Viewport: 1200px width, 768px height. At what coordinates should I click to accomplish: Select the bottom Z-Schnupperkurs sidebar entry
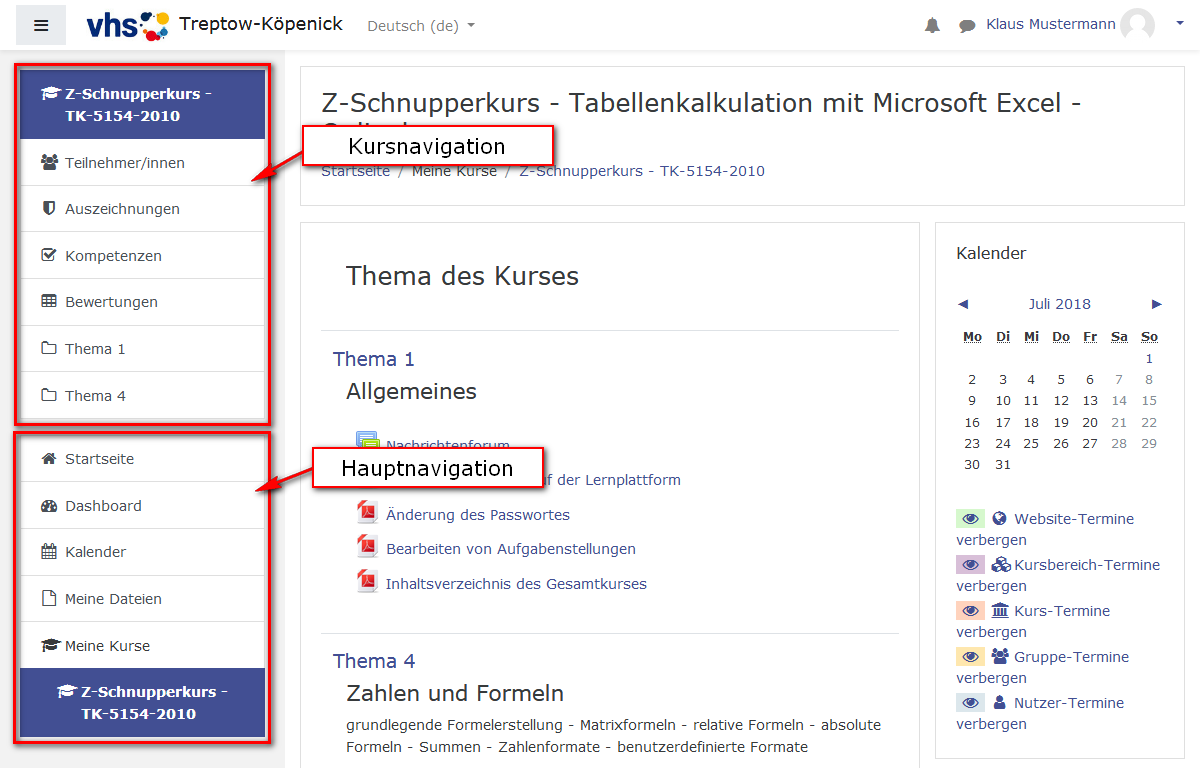tap(142, 703)
